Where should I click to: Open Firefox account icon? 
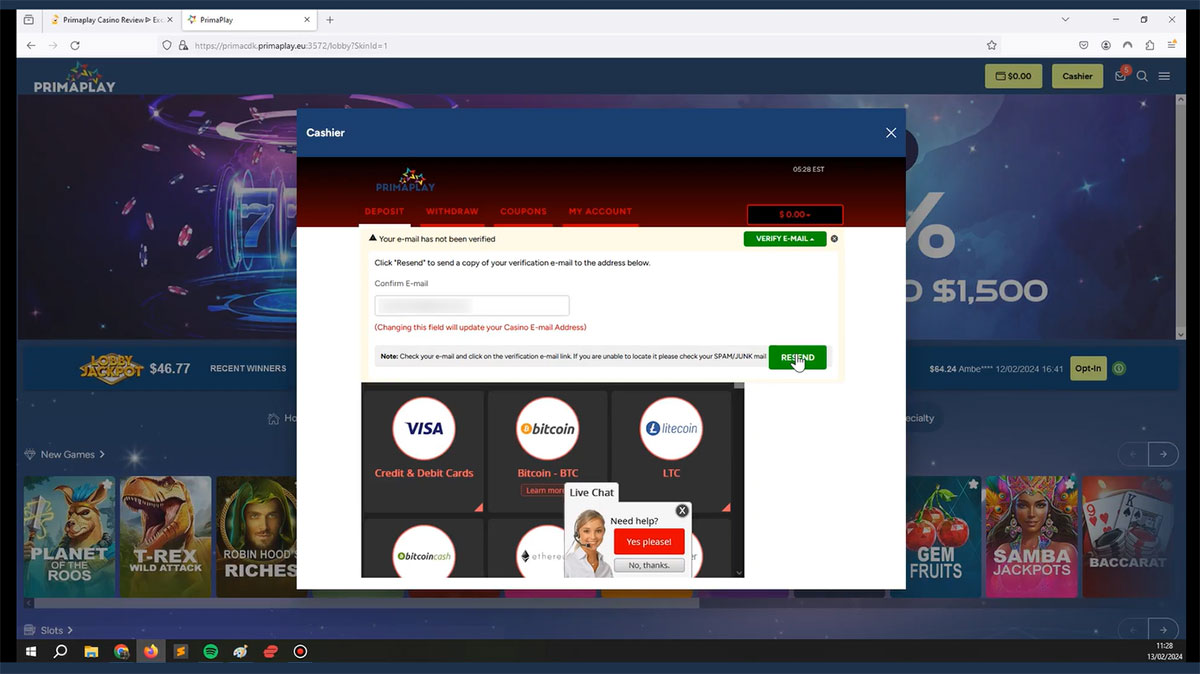[x=1106, y=45]
